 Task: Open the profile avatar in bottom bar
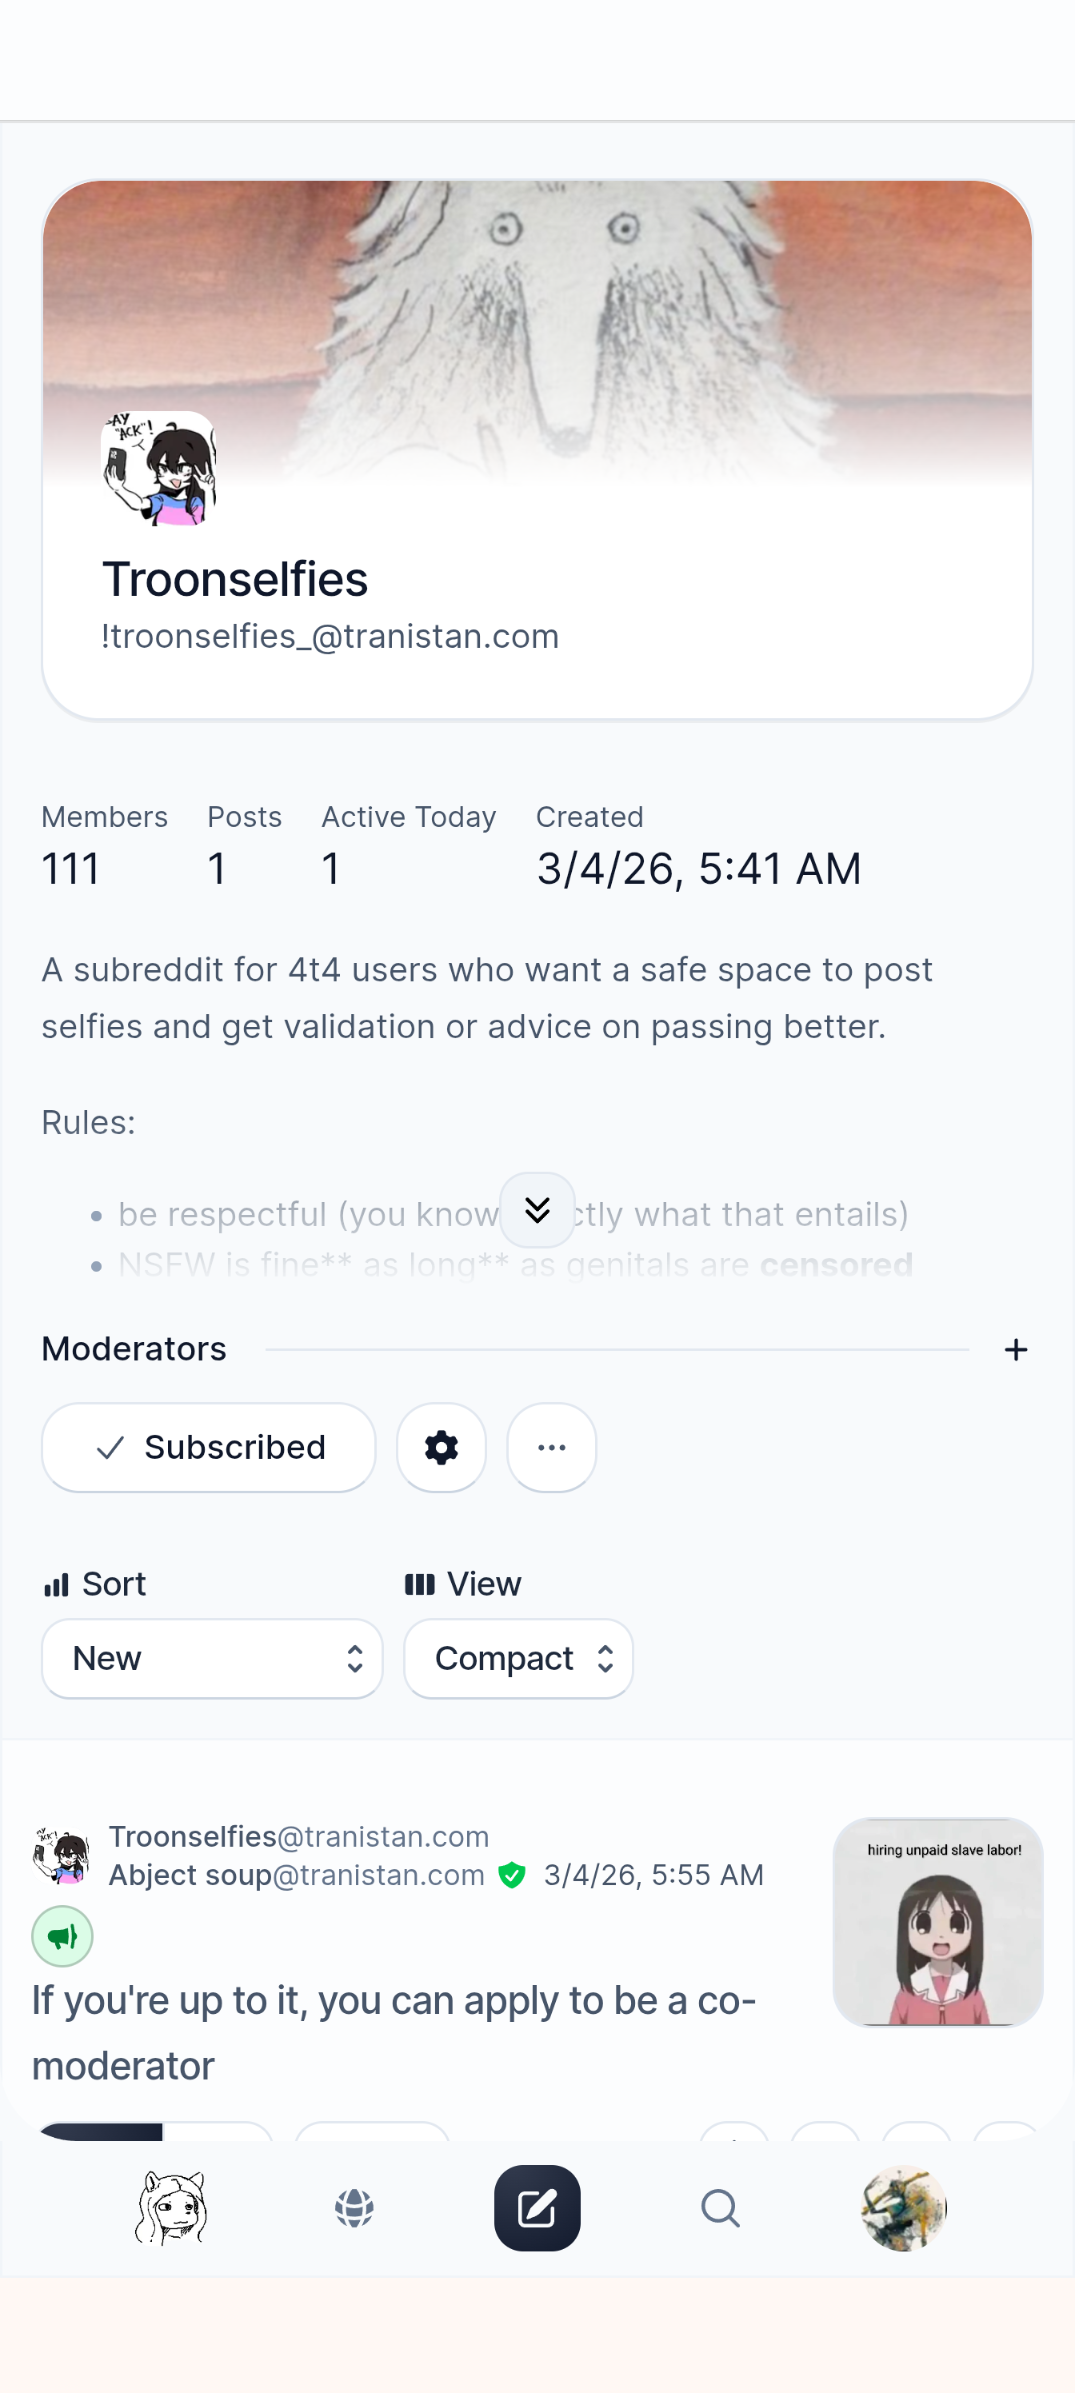(x=903, y=2207)
